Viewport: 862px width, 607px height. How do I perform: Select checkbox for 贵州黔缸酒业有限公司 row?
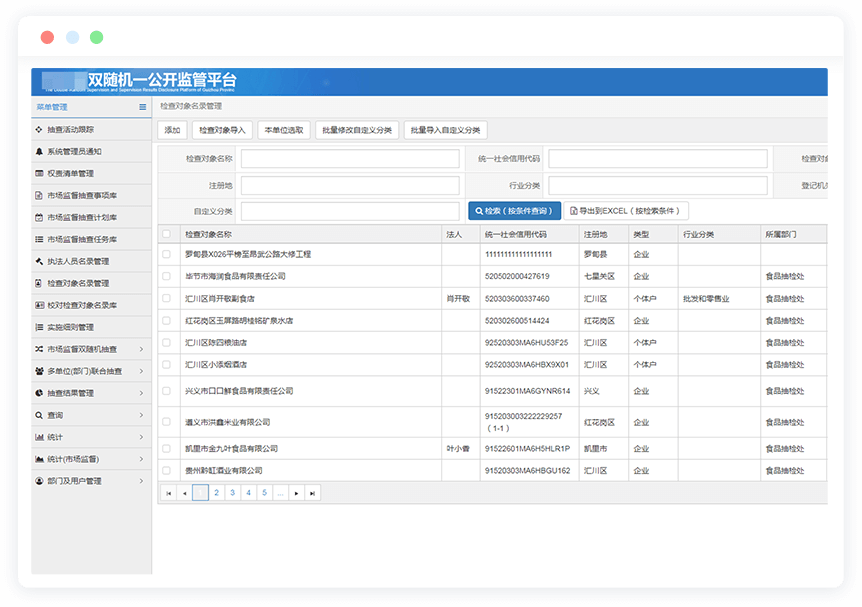point(166,470)
